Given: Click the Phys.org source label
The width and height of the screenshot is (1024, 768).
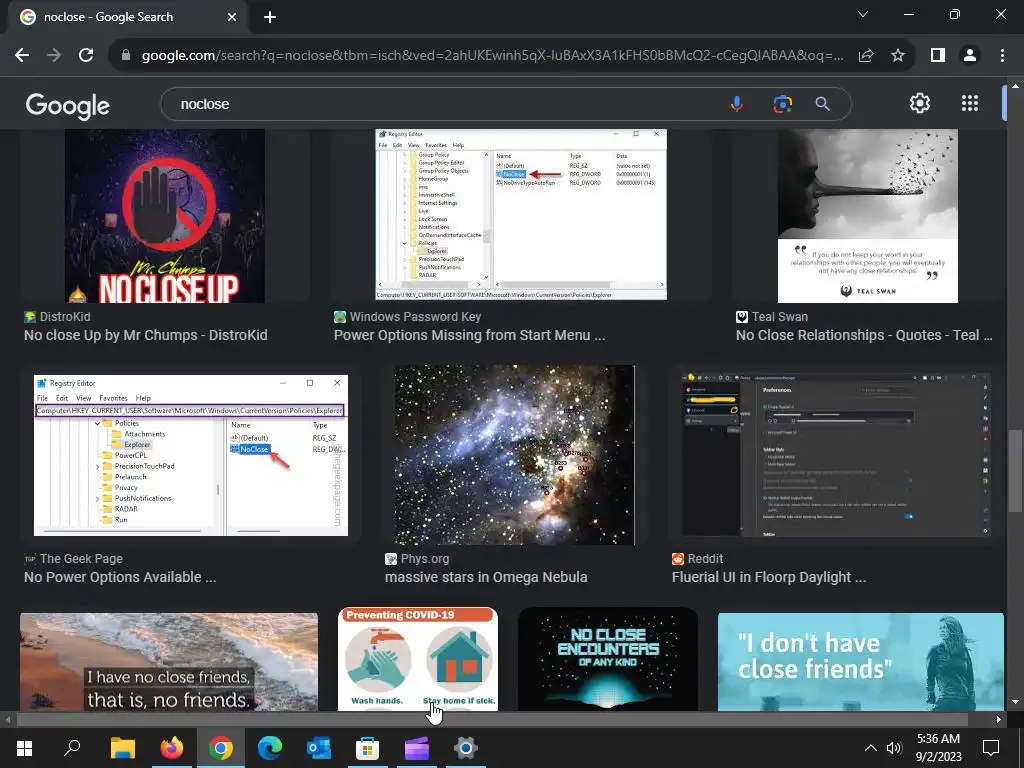Looking at the screenshot, I should click(424, 559).
